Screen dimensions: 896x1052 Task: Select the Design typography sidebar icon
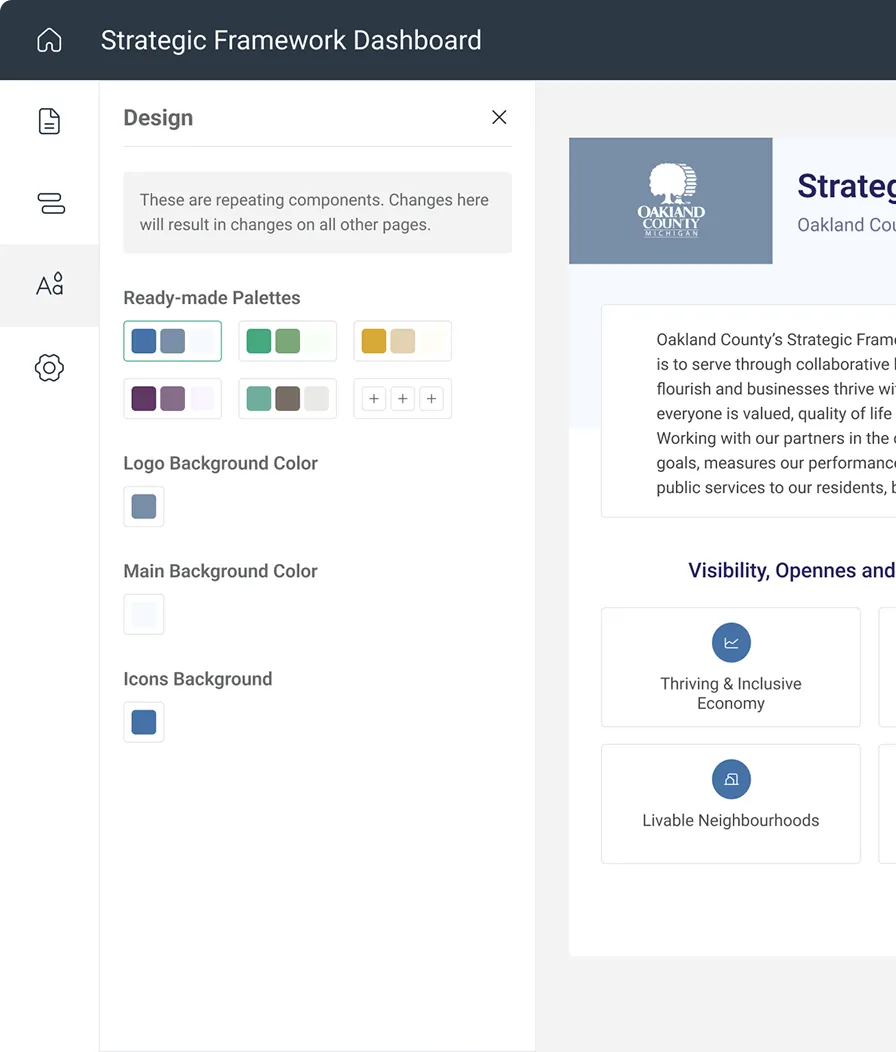click(x=50, y=285)
